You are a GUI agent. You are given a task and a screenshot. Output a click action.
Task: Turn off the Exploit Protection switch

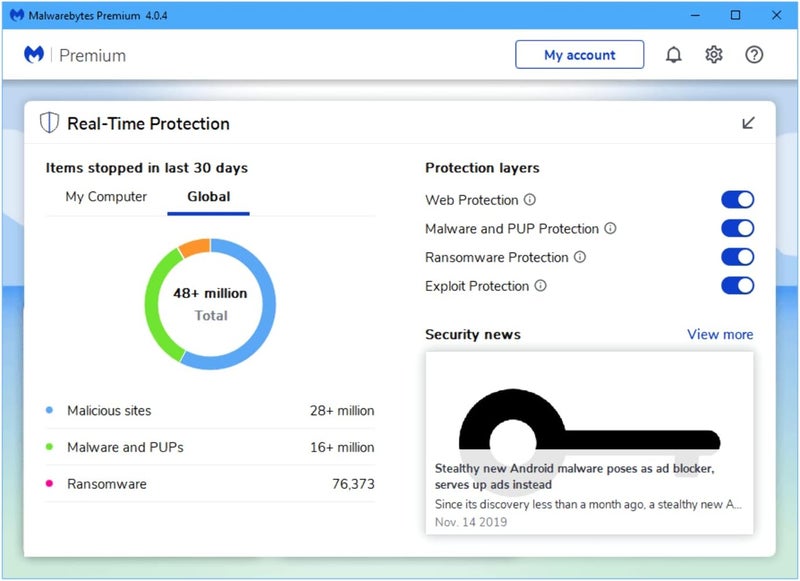point(737,286)
